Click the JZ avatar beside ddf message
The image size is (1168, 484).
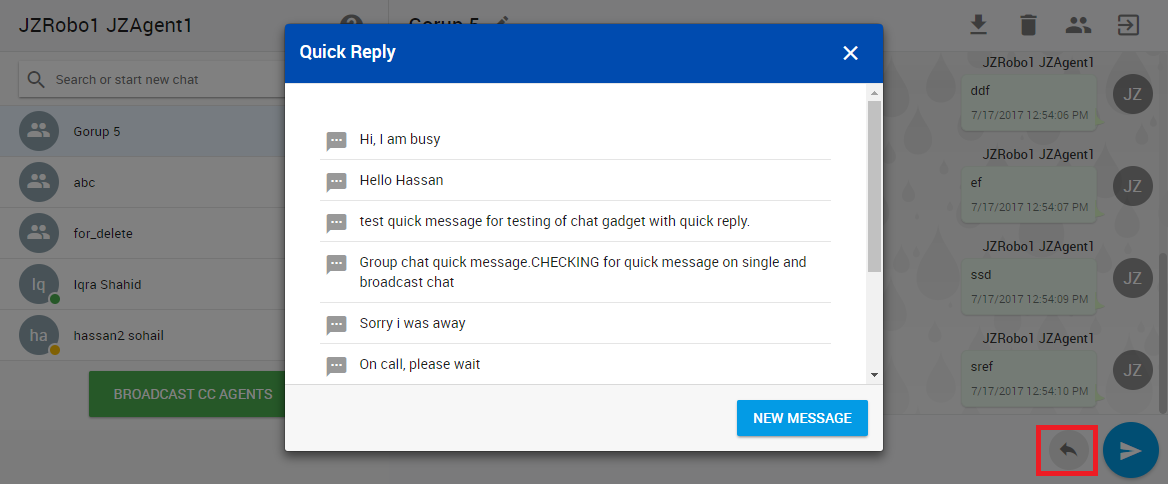pyautogui.click(x=1132, y=94)
